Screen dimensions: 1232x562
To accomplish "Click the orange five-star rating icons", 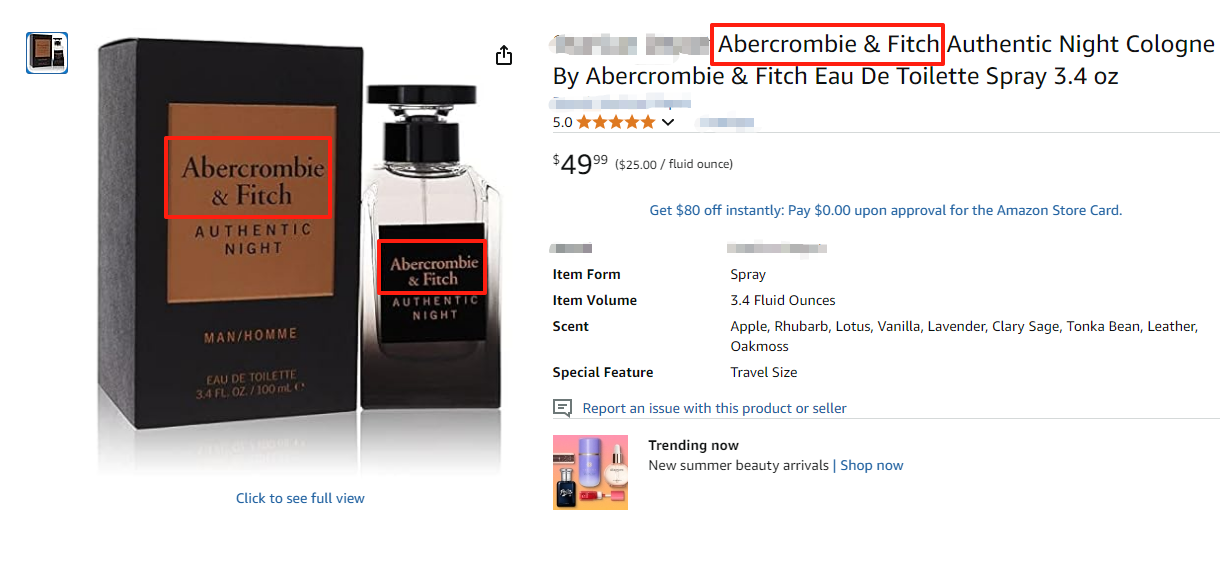I will pyautogui.click(x=616, y=122).
